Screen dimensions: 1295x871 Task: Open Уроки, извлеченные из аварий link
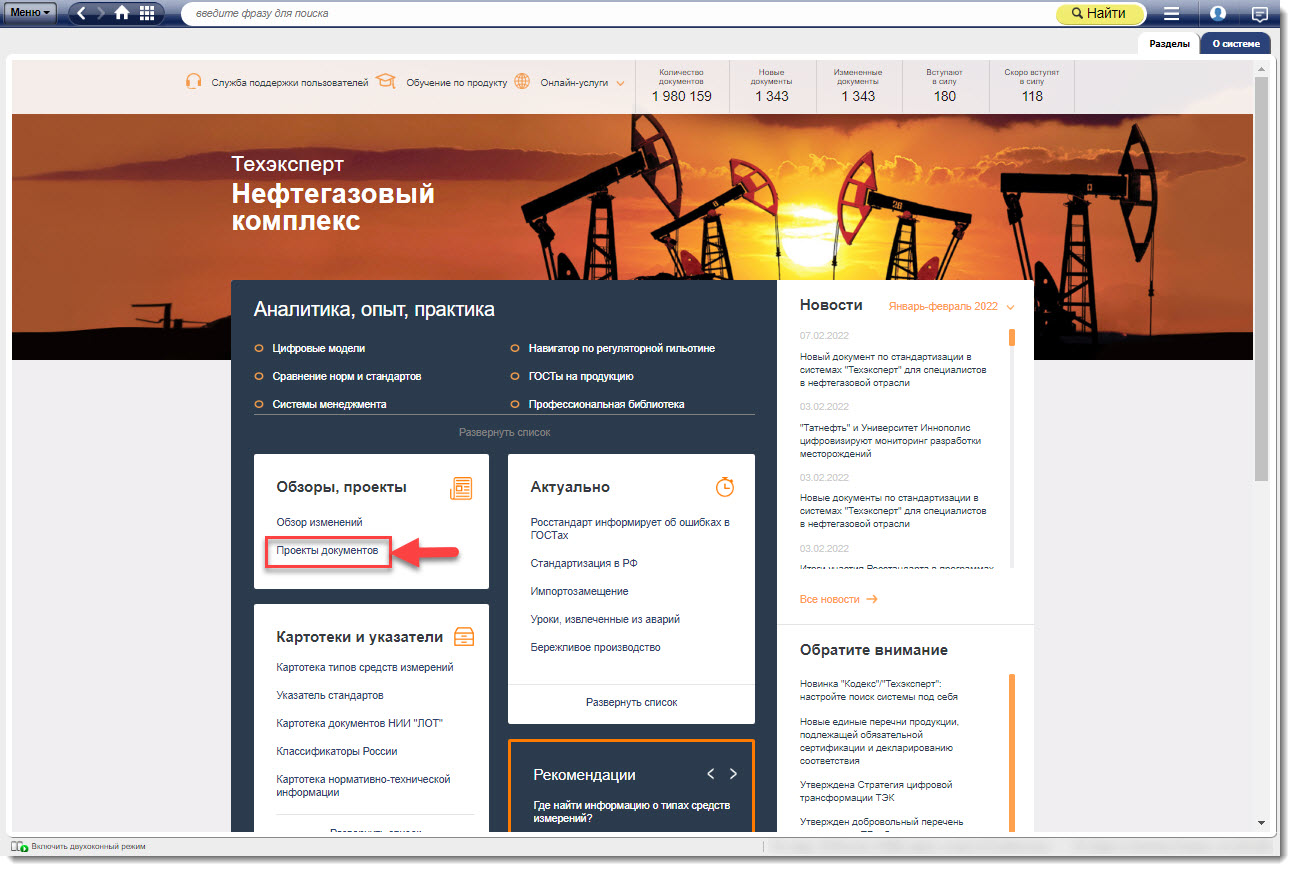(x=605, y=619)
